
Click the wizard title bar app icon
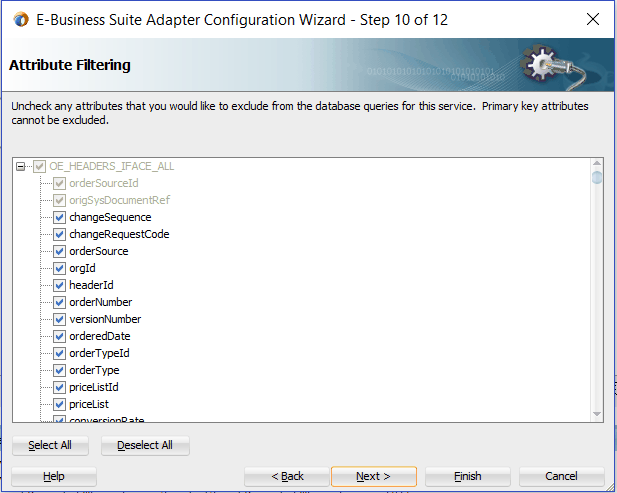(x=21, y=19)
